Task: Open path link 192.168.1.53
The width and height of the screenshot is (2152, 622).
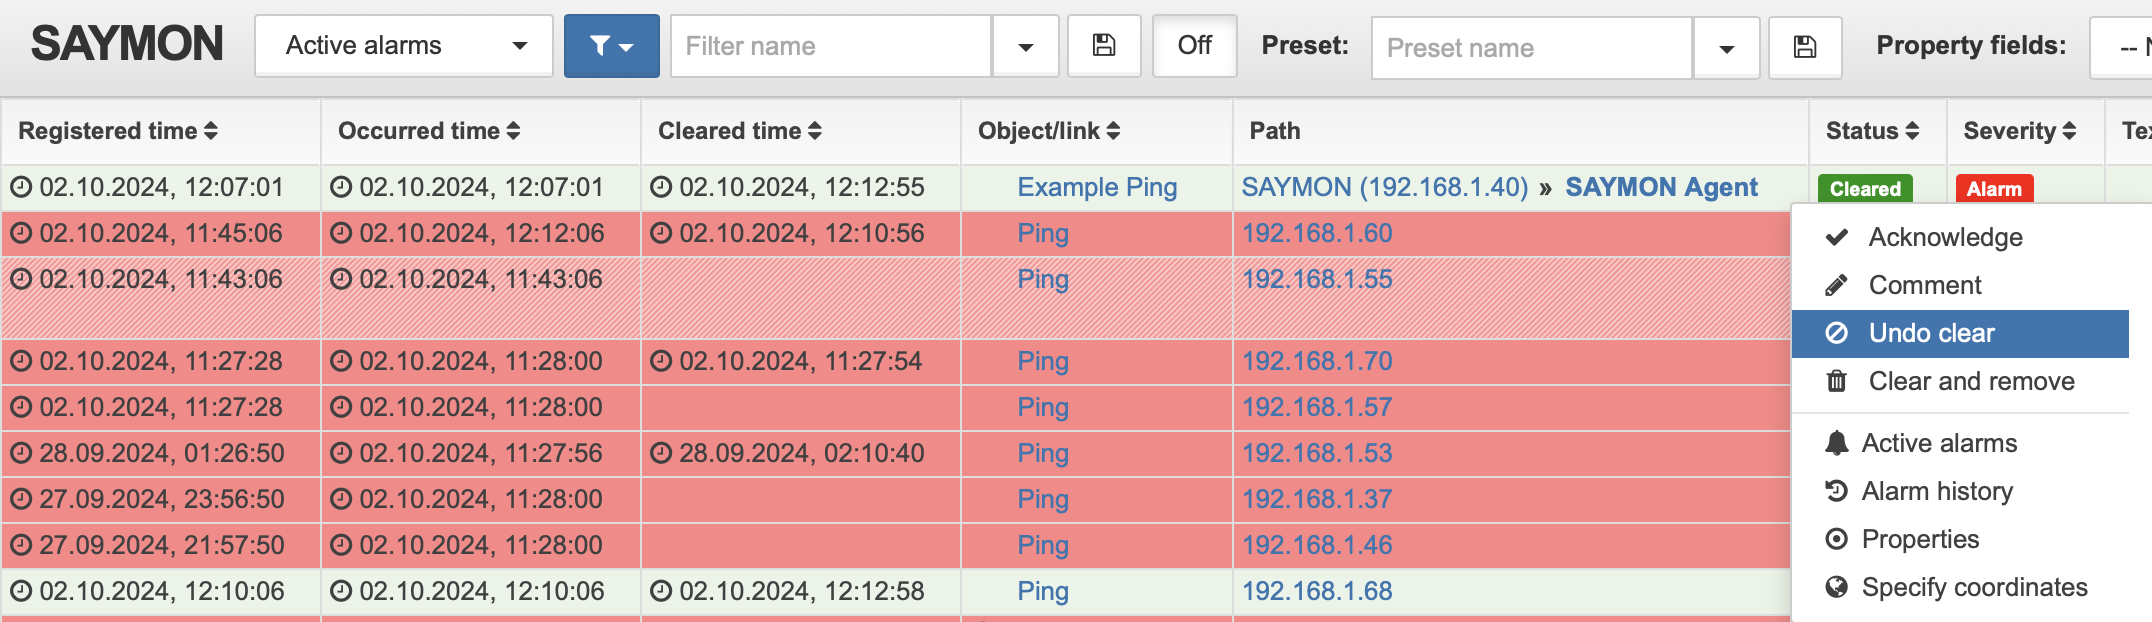Action: pyautogui.click(x=1317, y=453)
